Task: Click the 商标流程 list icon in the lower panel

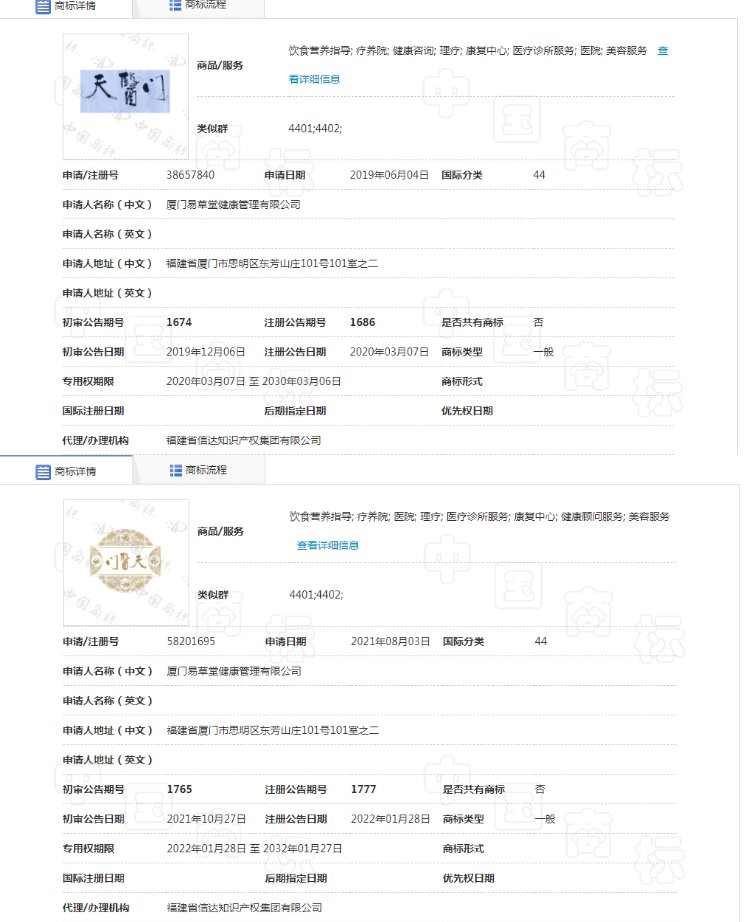Action: (x=176, y=470)
